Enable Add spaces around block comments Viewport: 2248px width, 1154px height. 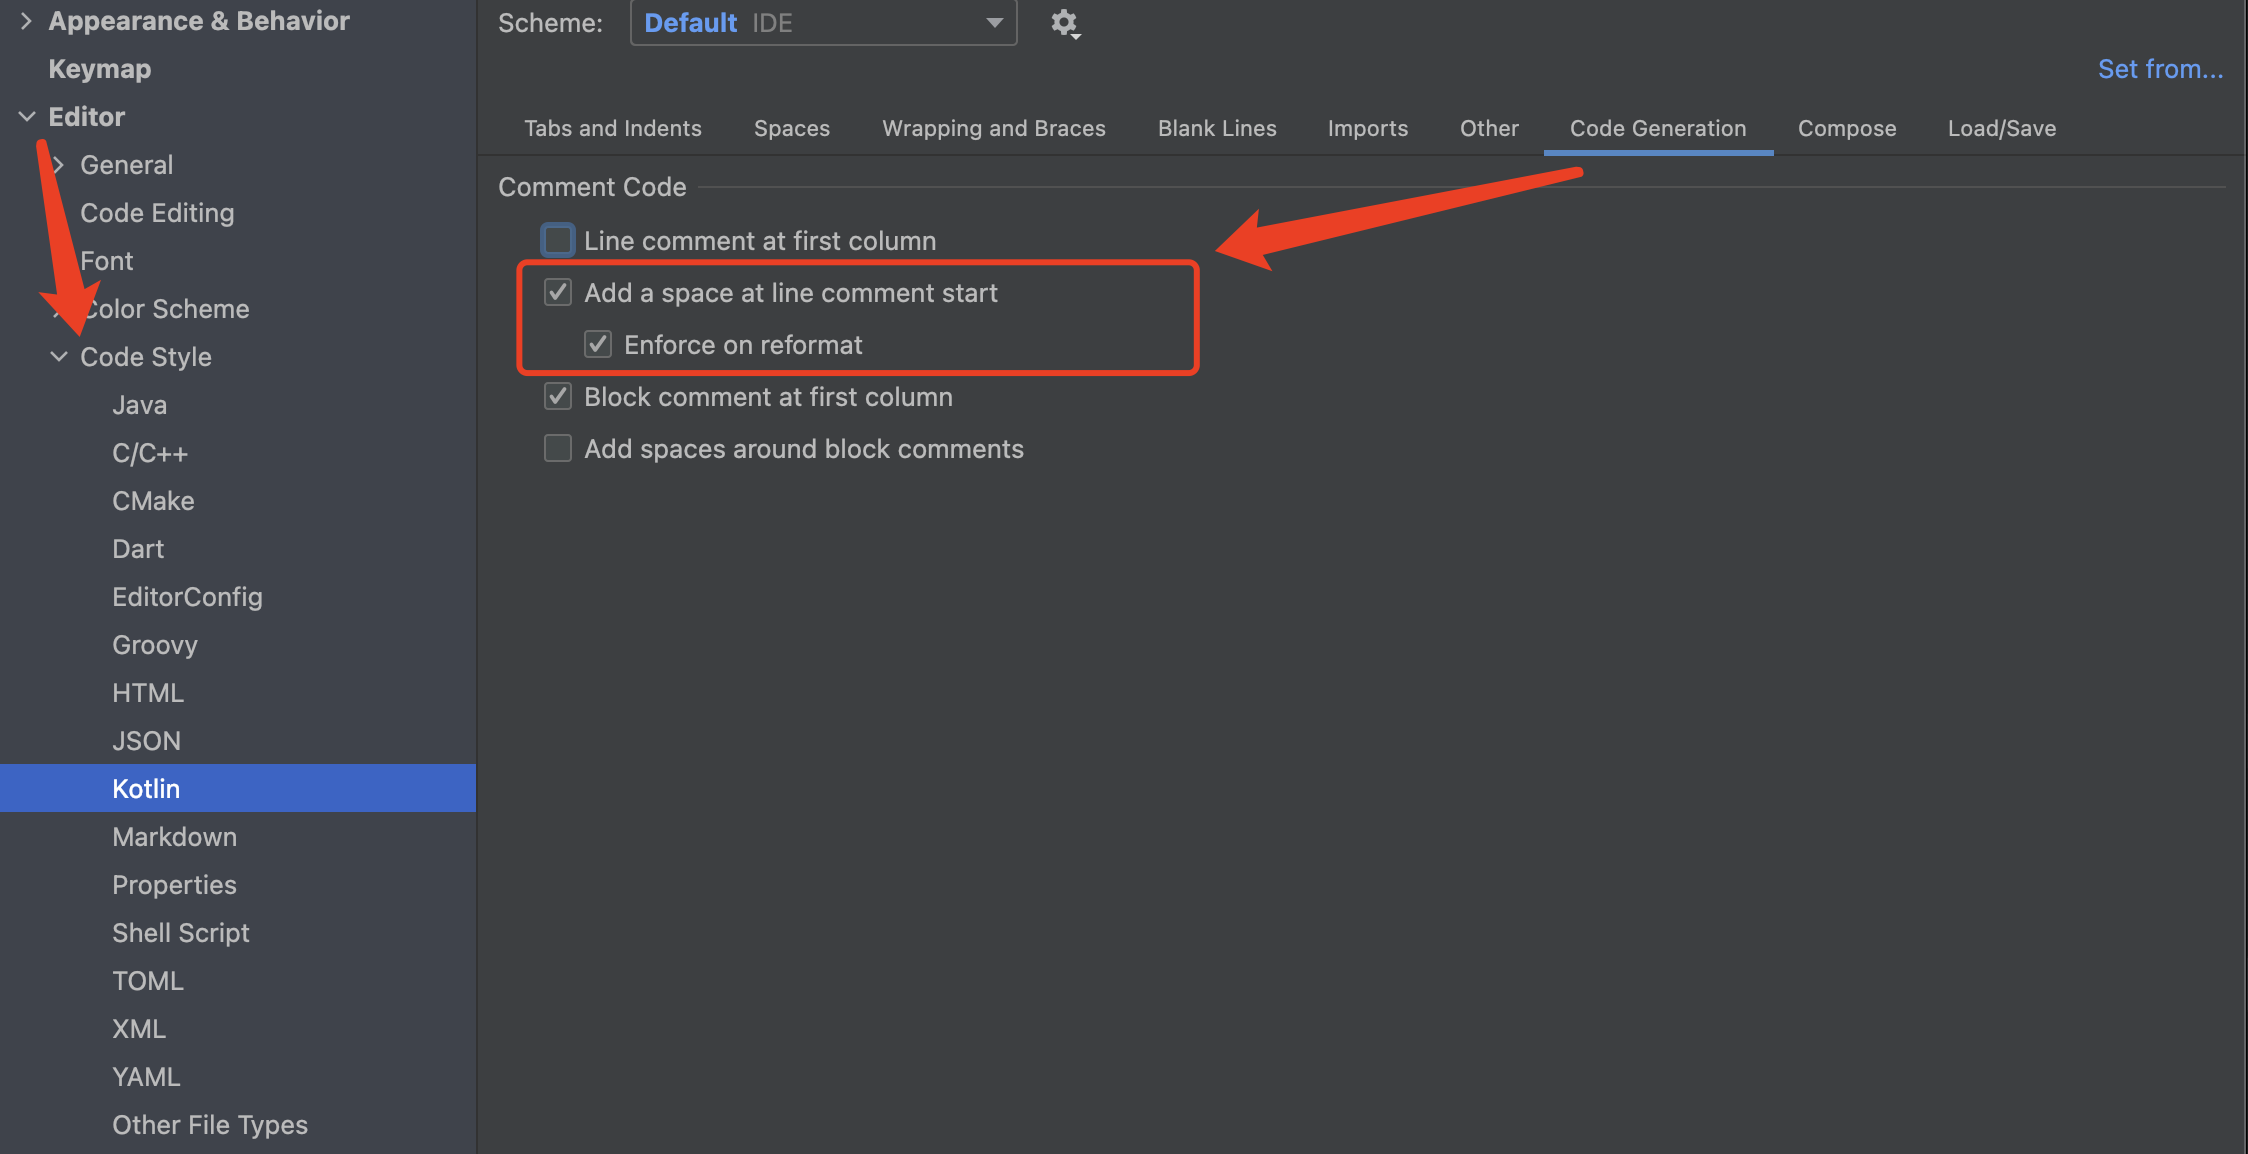tap(558, 448)
